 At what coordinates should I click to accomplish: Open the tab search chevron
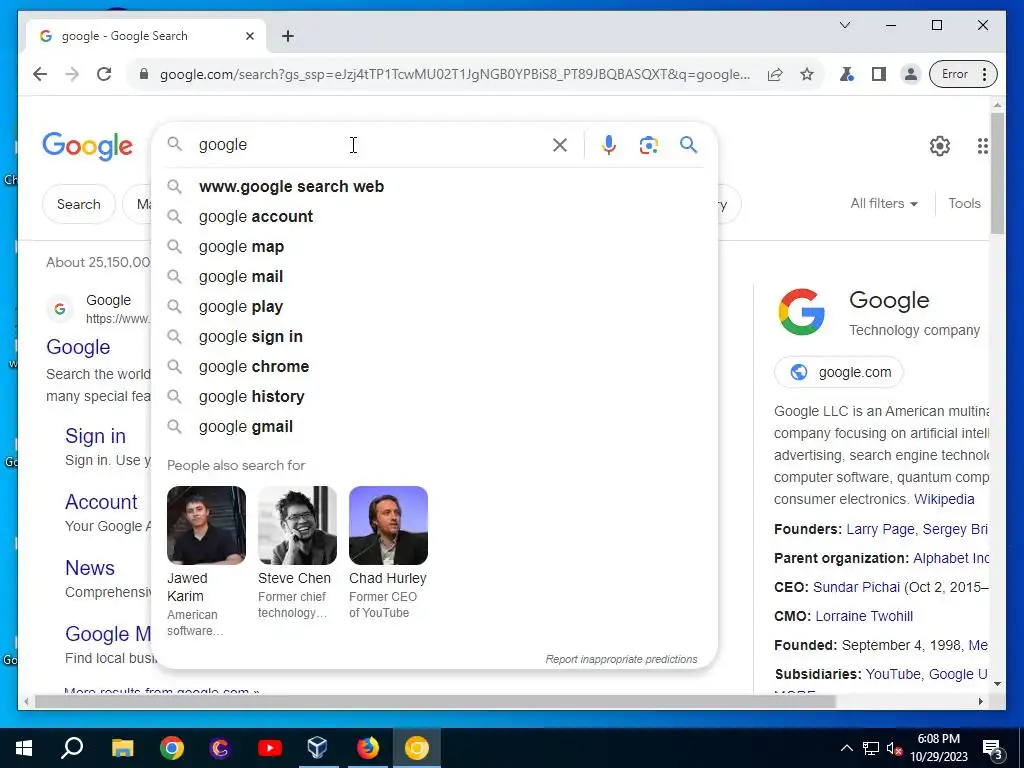pos(844,25)
